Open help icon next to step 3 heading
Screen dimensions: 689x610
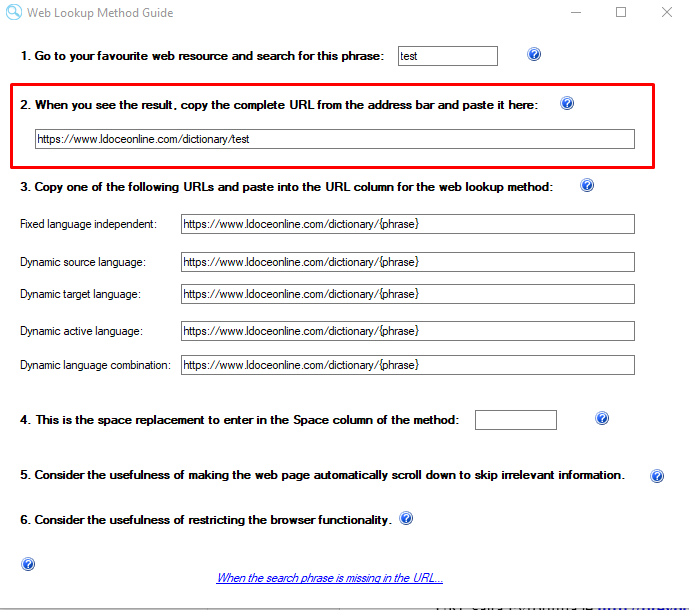(x=587, y=185)
